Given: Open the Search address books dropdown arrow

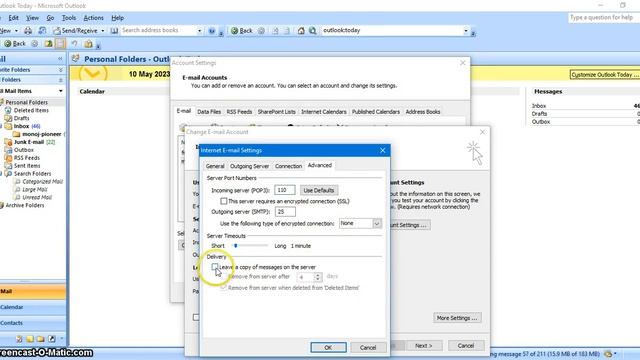Looking at the screenshot, I should pos(200,31).
